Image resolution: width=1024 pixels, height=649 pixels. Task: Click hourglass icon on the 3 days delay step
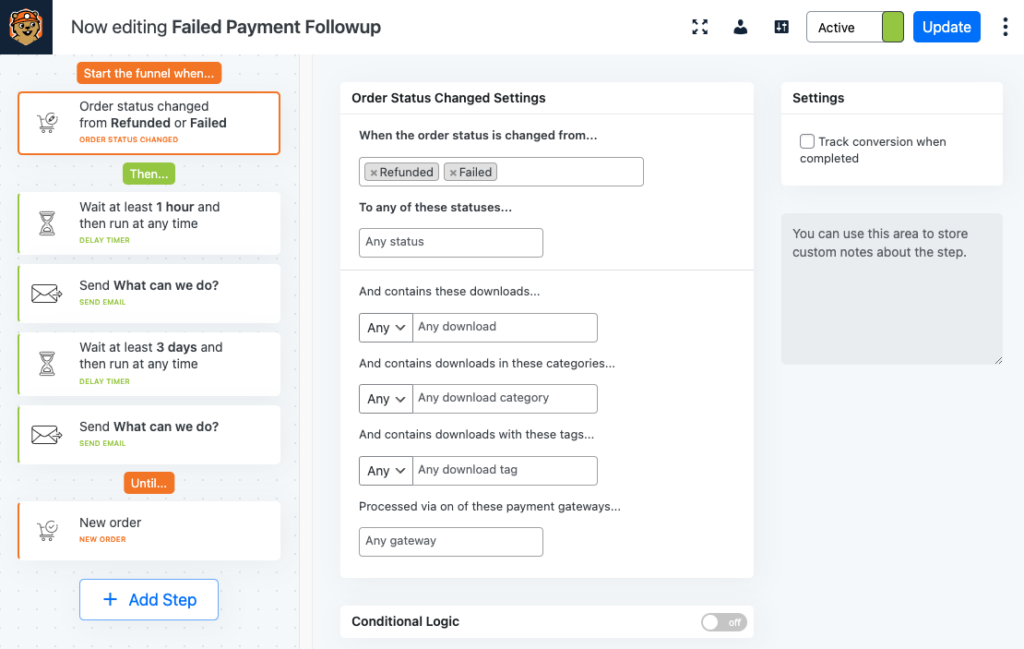[x=47, y=364]
